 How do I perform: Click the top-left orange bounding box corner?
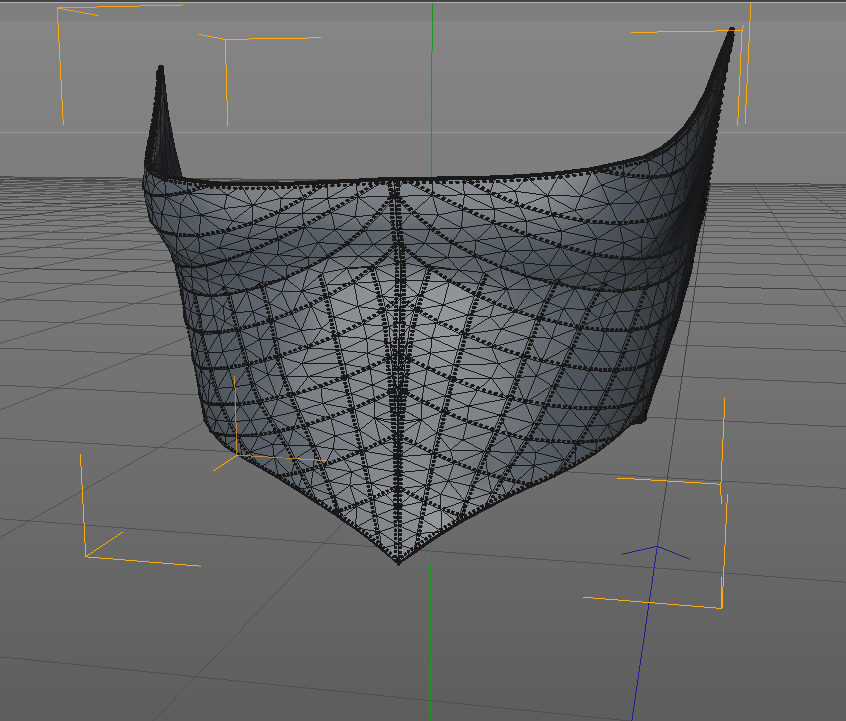tap(59, 9)
